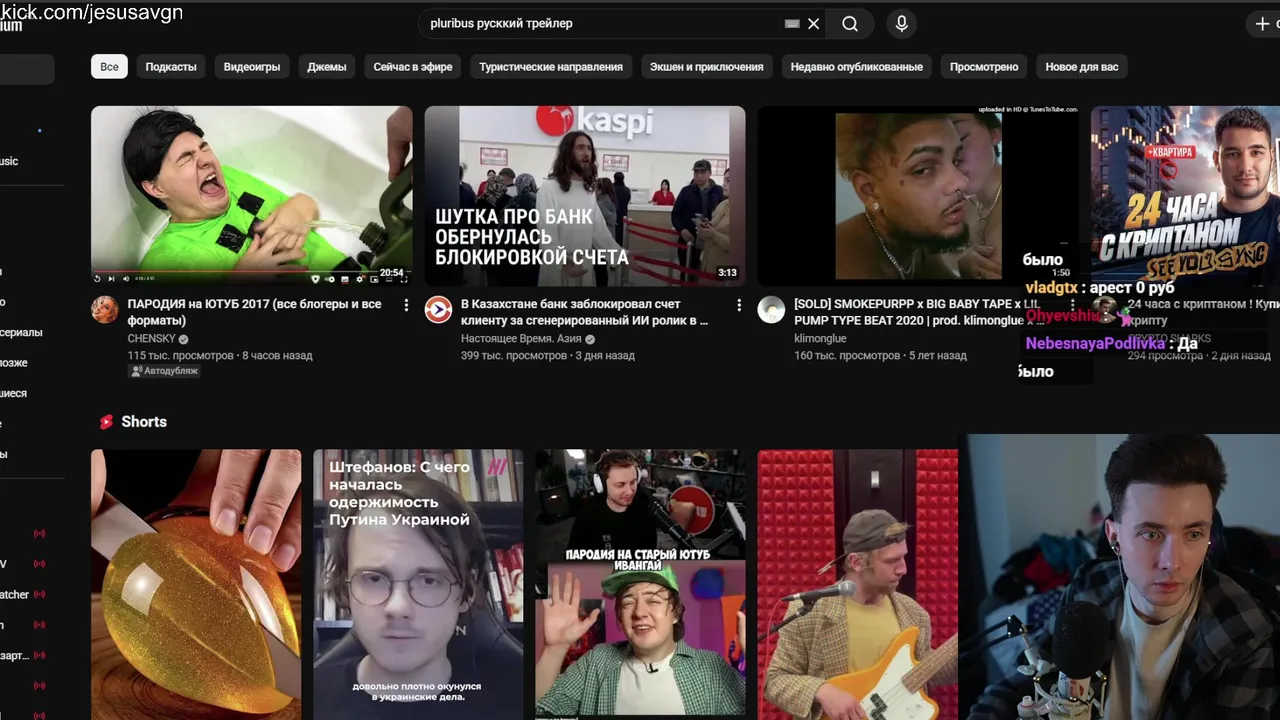The width and height of the screenshot is (1280, 720).
Task: Open the golden object knife Short
Action: (x=196, y=584)
